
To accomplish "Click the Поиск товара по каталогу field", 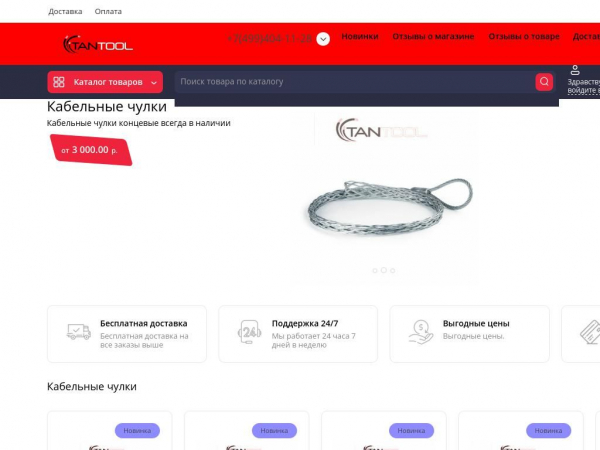I will pos(355,82).
